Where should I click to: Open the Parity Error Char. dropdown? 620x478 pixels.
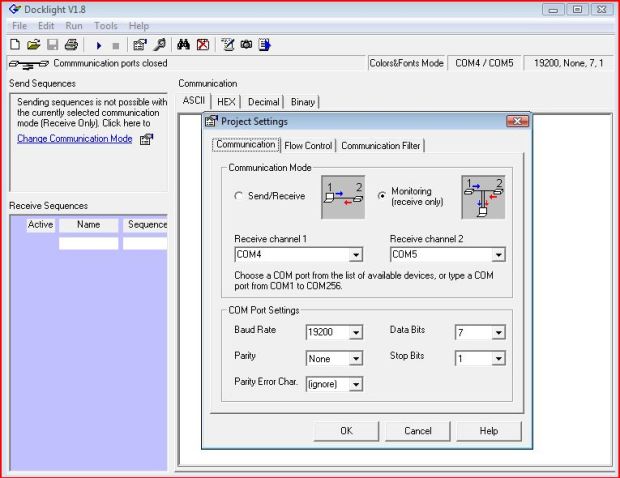coord(355,384)
